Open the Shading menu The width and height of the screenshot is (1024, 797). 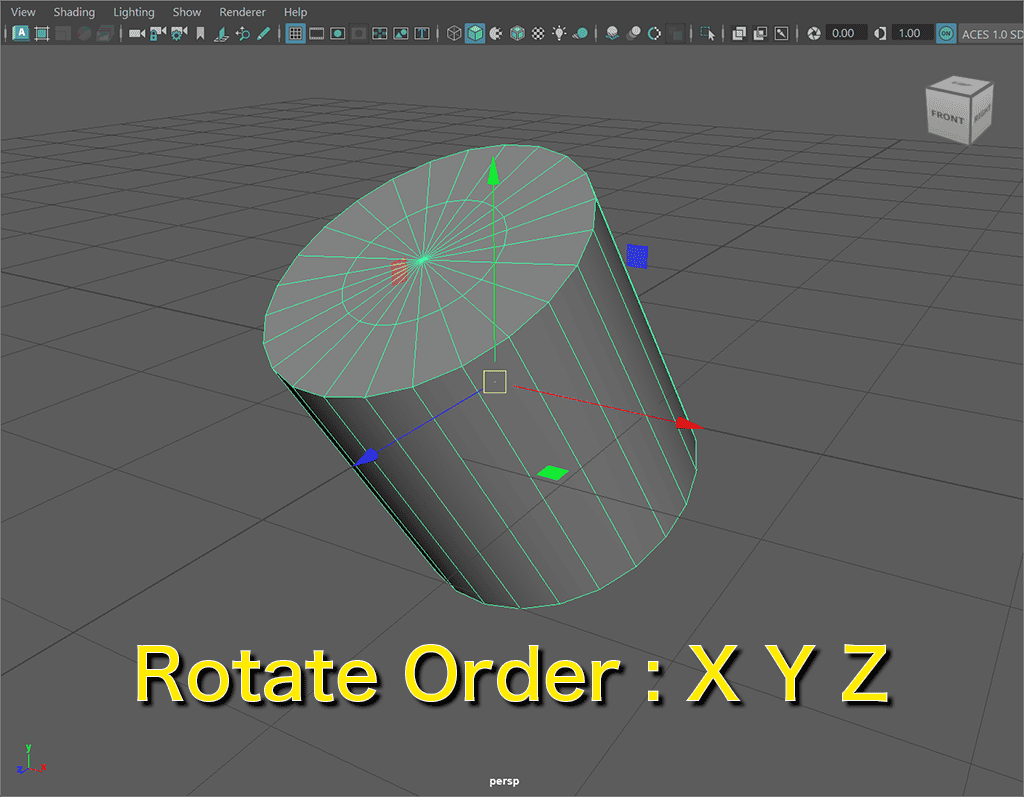click(74, 12)
